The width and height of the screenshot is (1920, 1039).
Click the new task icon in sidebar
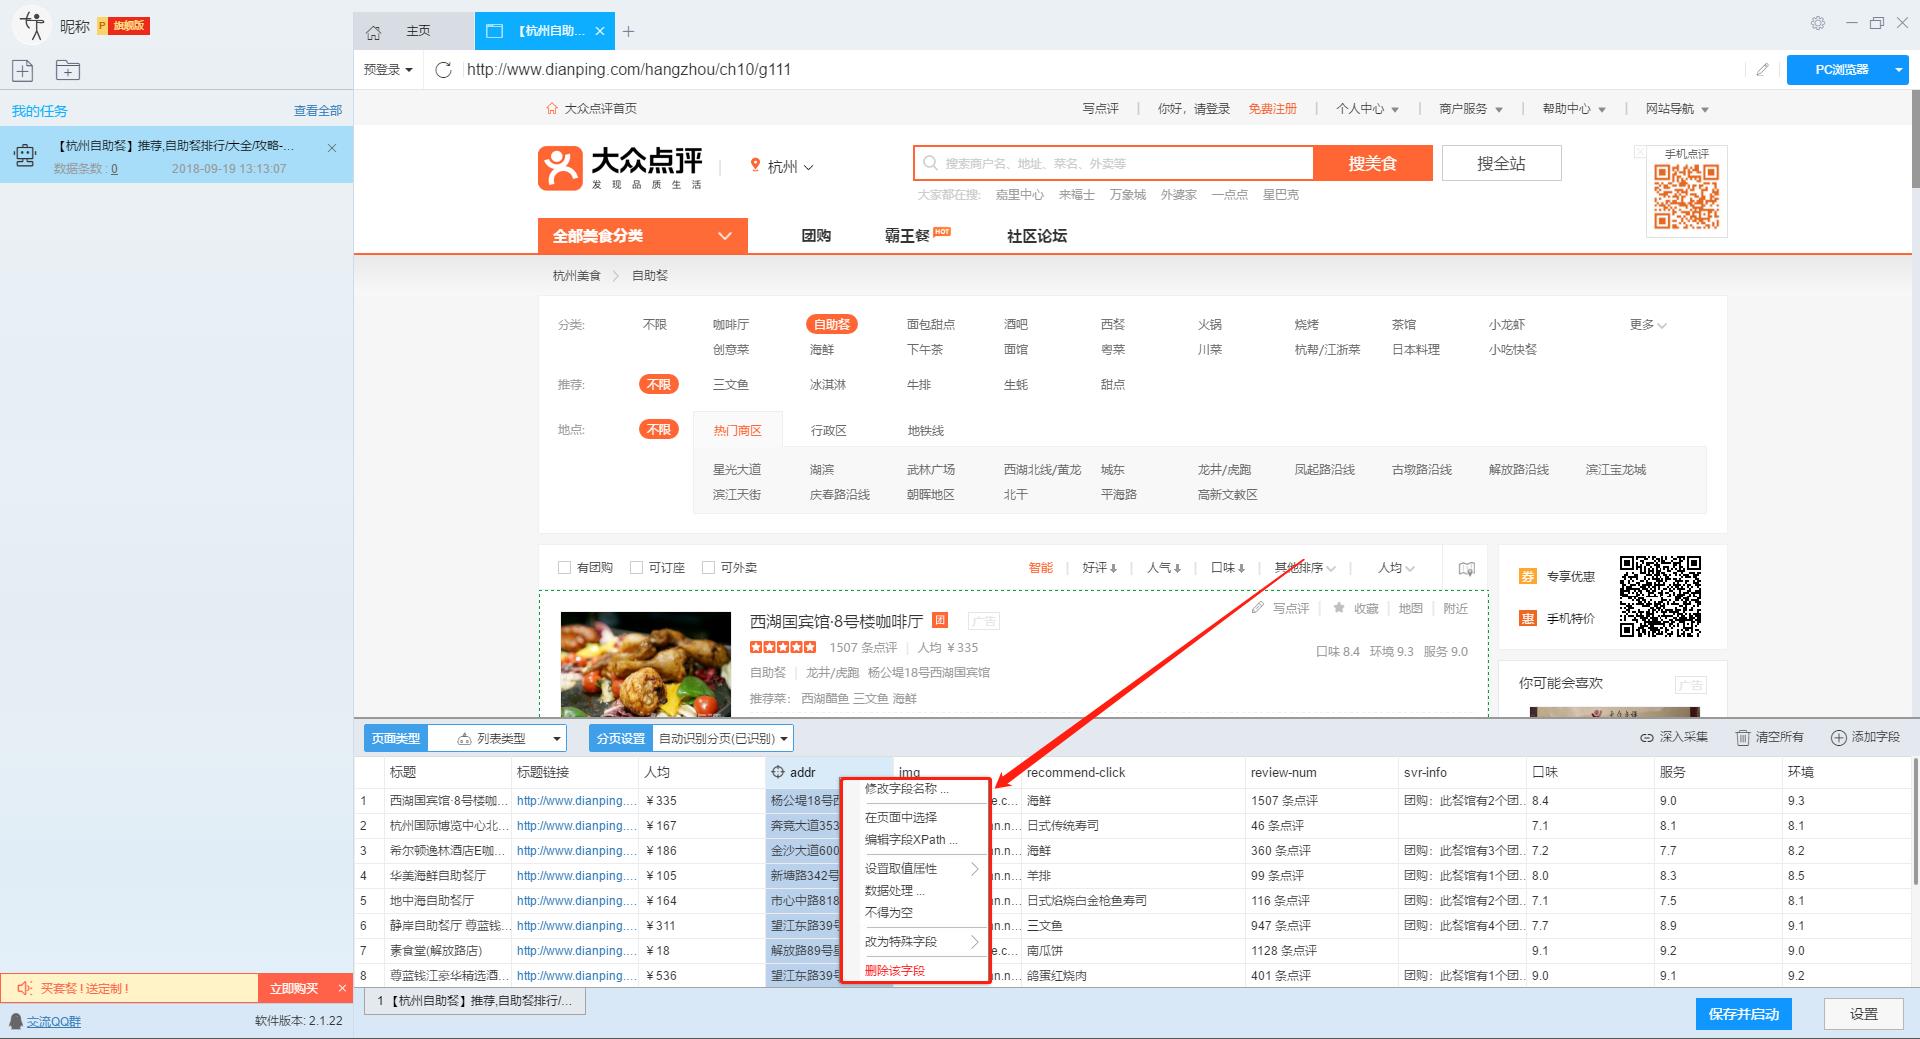[23, 70]
